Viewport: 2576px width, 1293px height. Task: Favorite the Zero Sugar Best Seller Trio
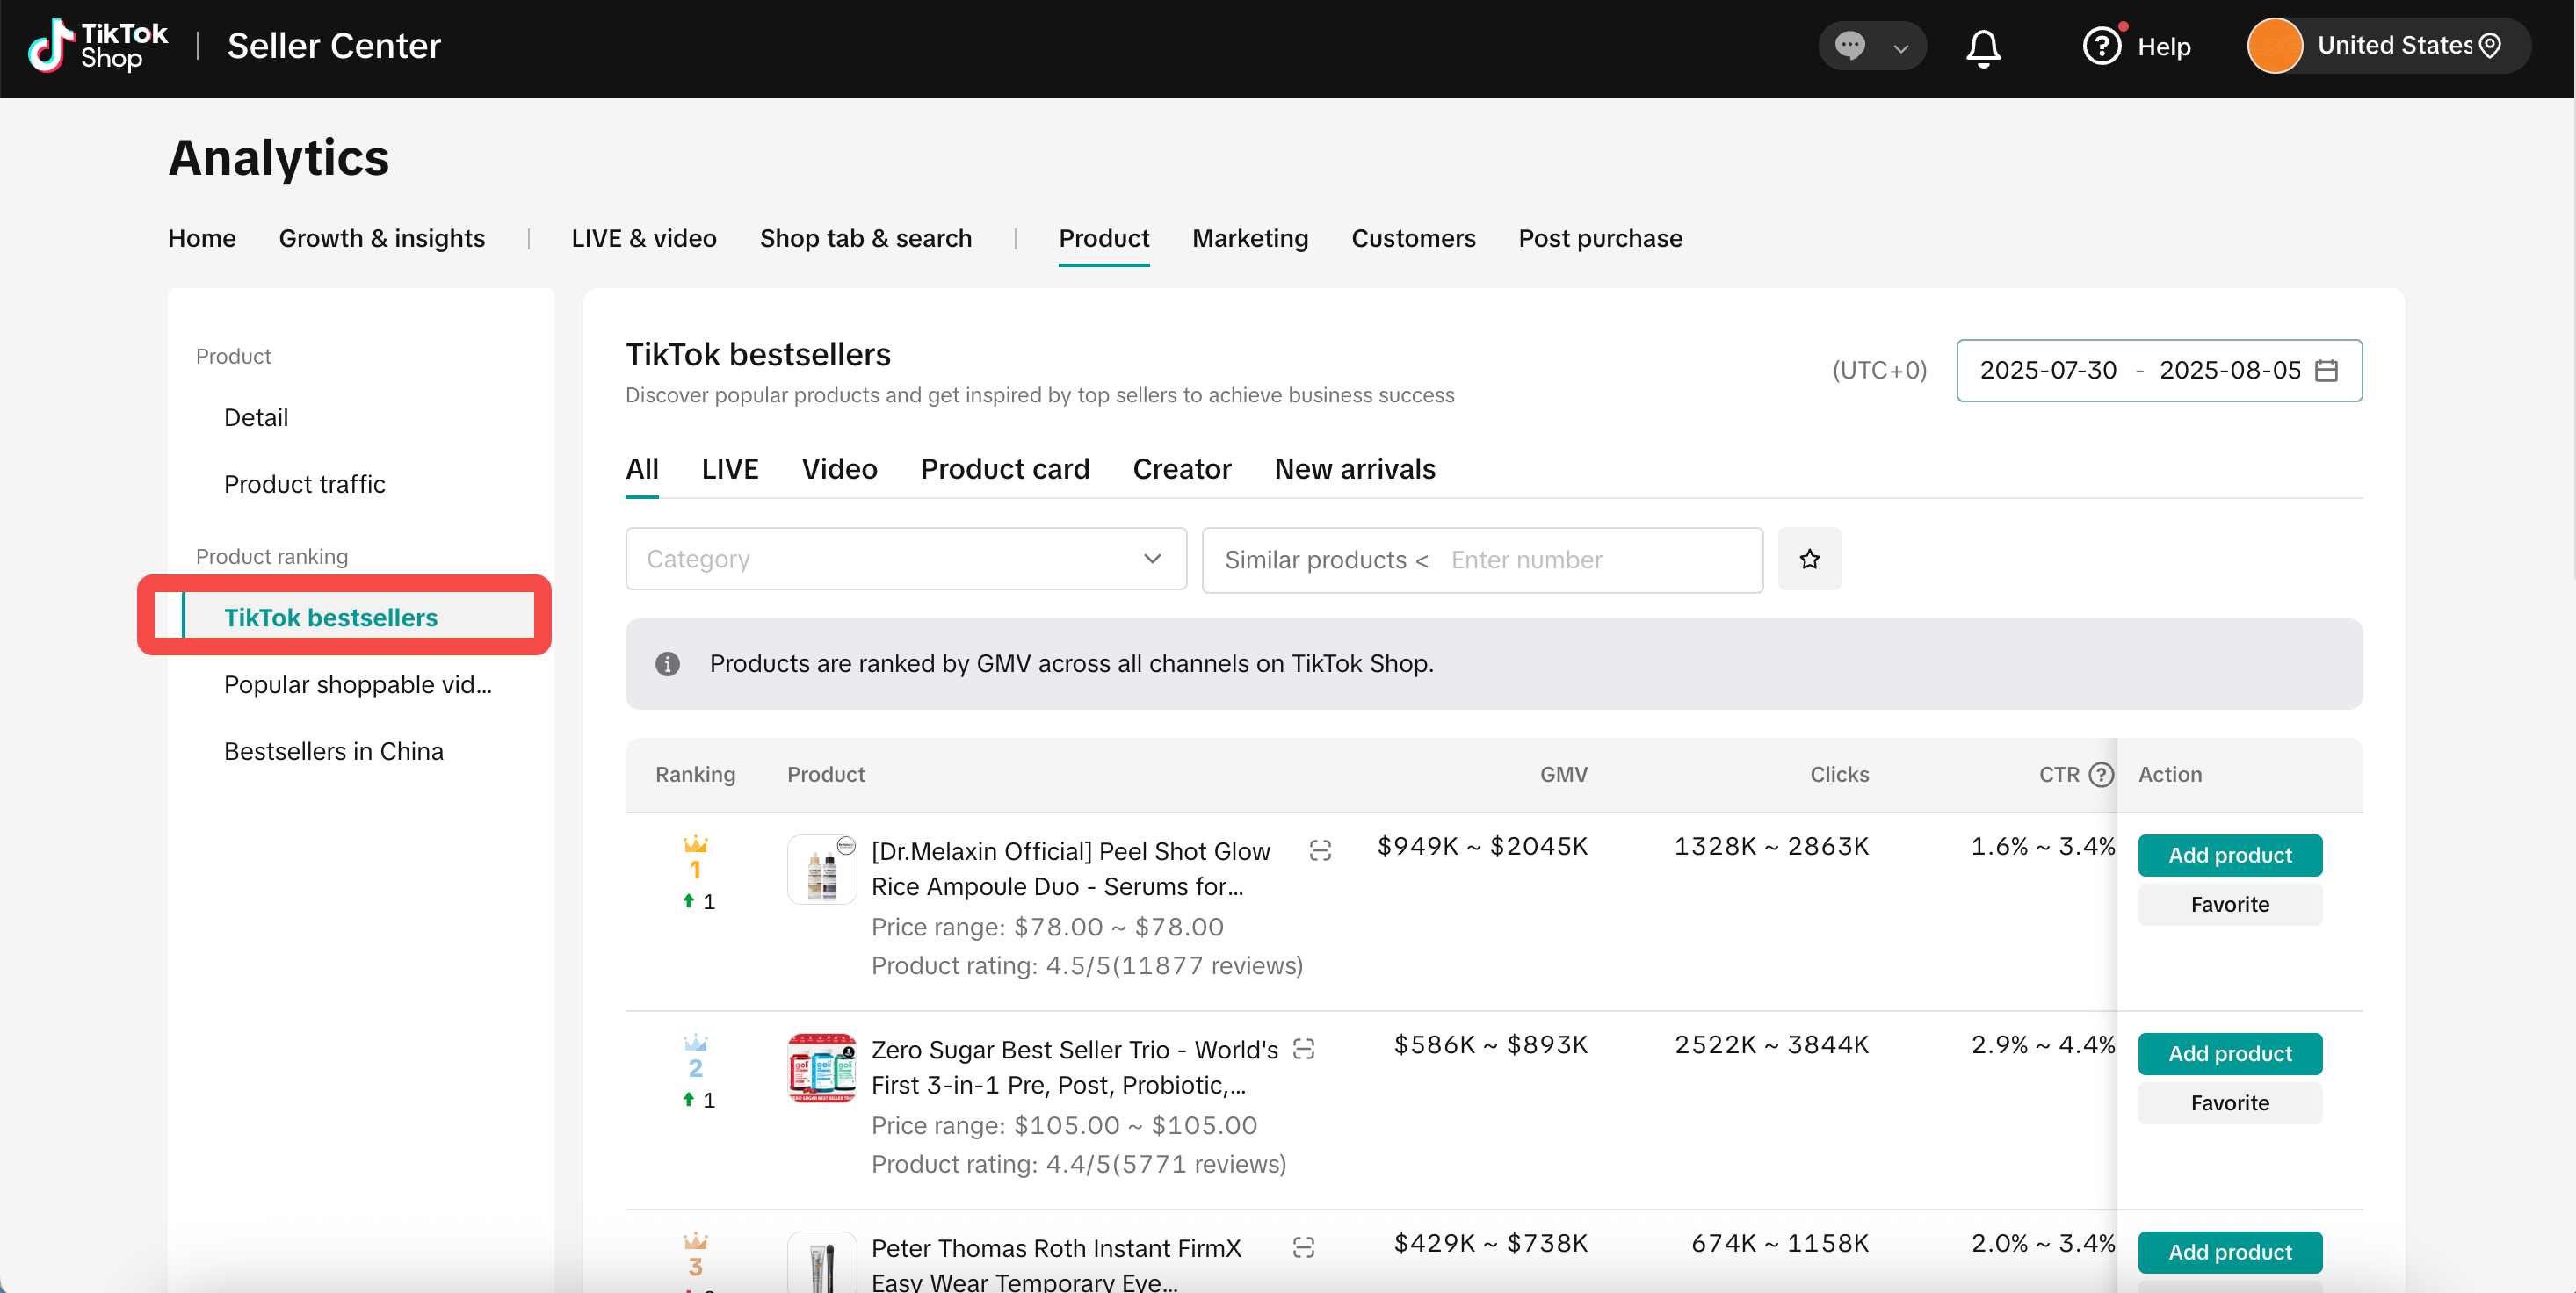(2229, 1102)
